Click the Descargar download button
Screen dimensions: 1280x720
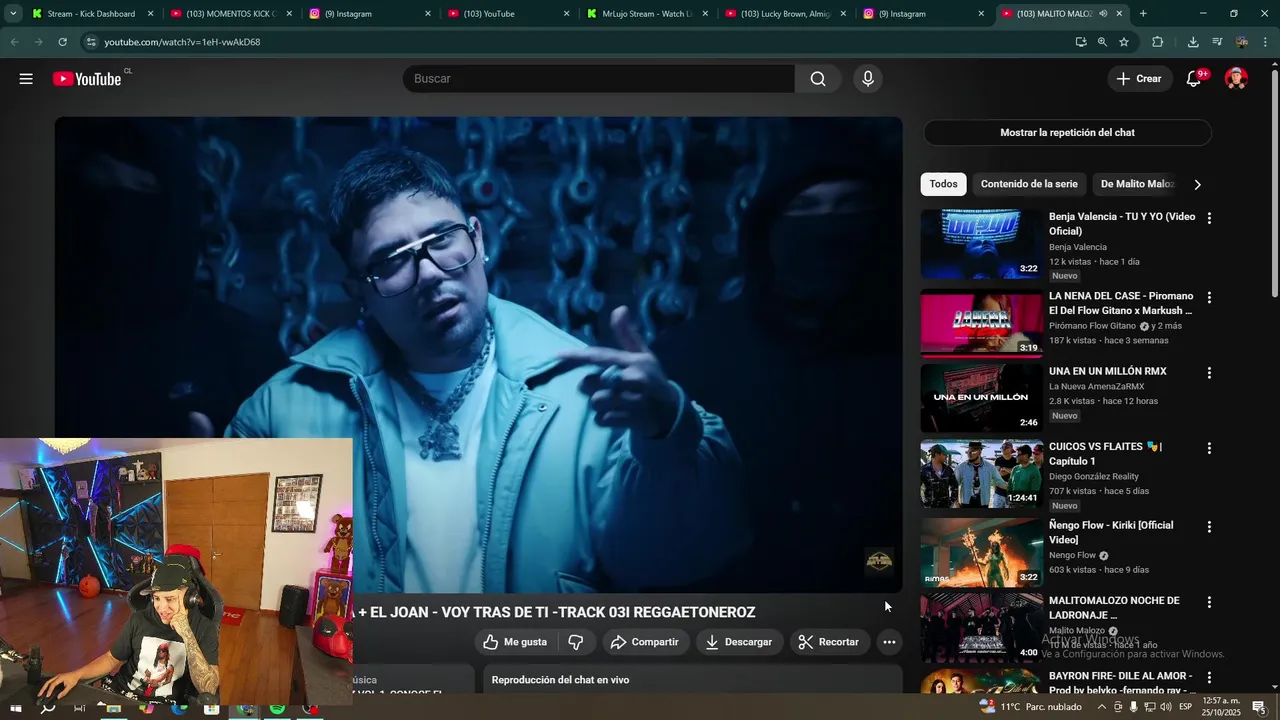(x=739, y=642)
